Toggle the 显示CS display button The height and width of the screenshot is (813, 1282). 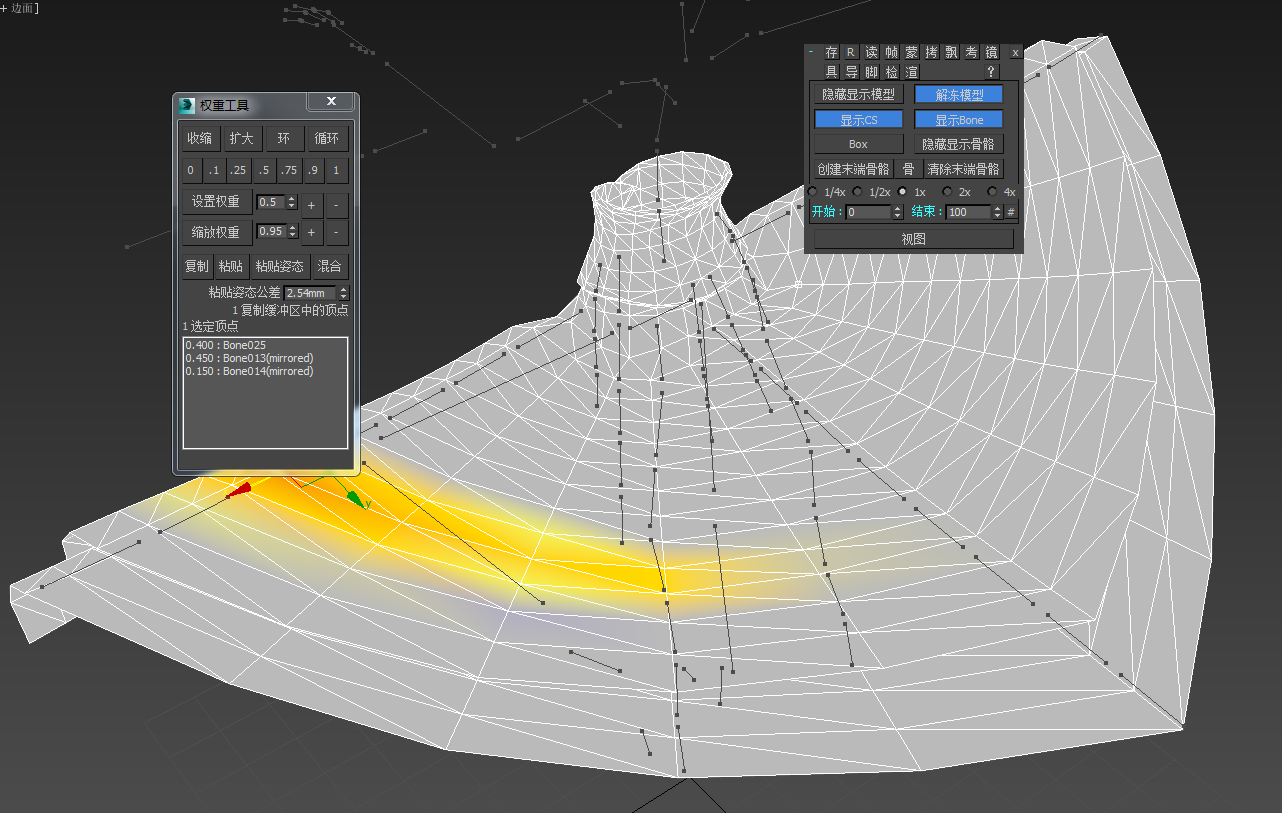click(x=859, y=120)
